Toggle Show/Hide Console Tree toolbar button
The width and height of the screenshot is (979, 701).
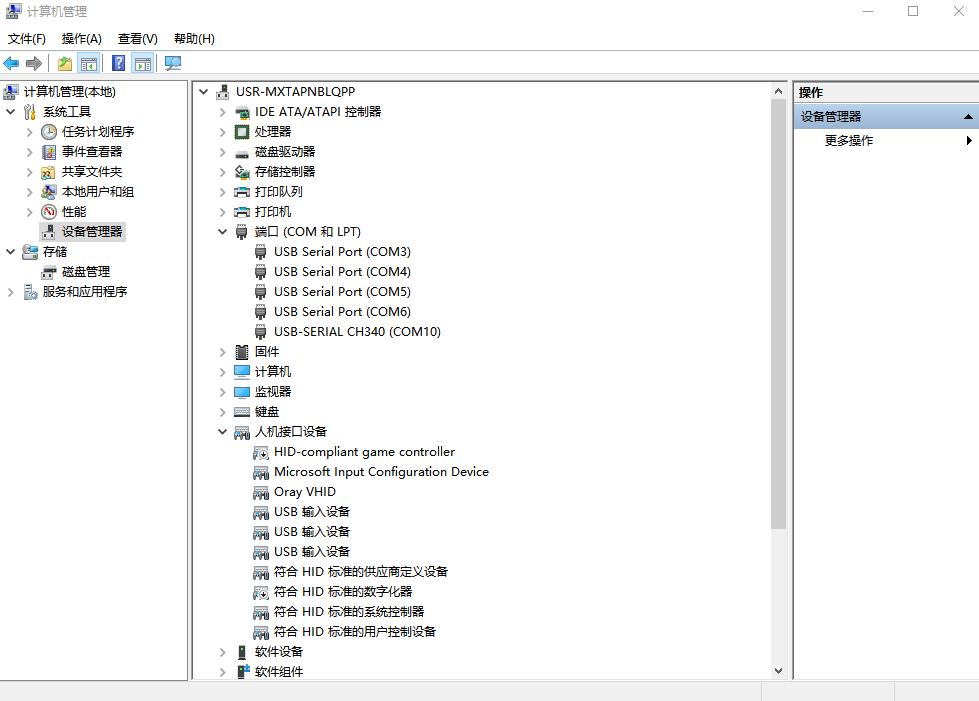pos(89,64)
